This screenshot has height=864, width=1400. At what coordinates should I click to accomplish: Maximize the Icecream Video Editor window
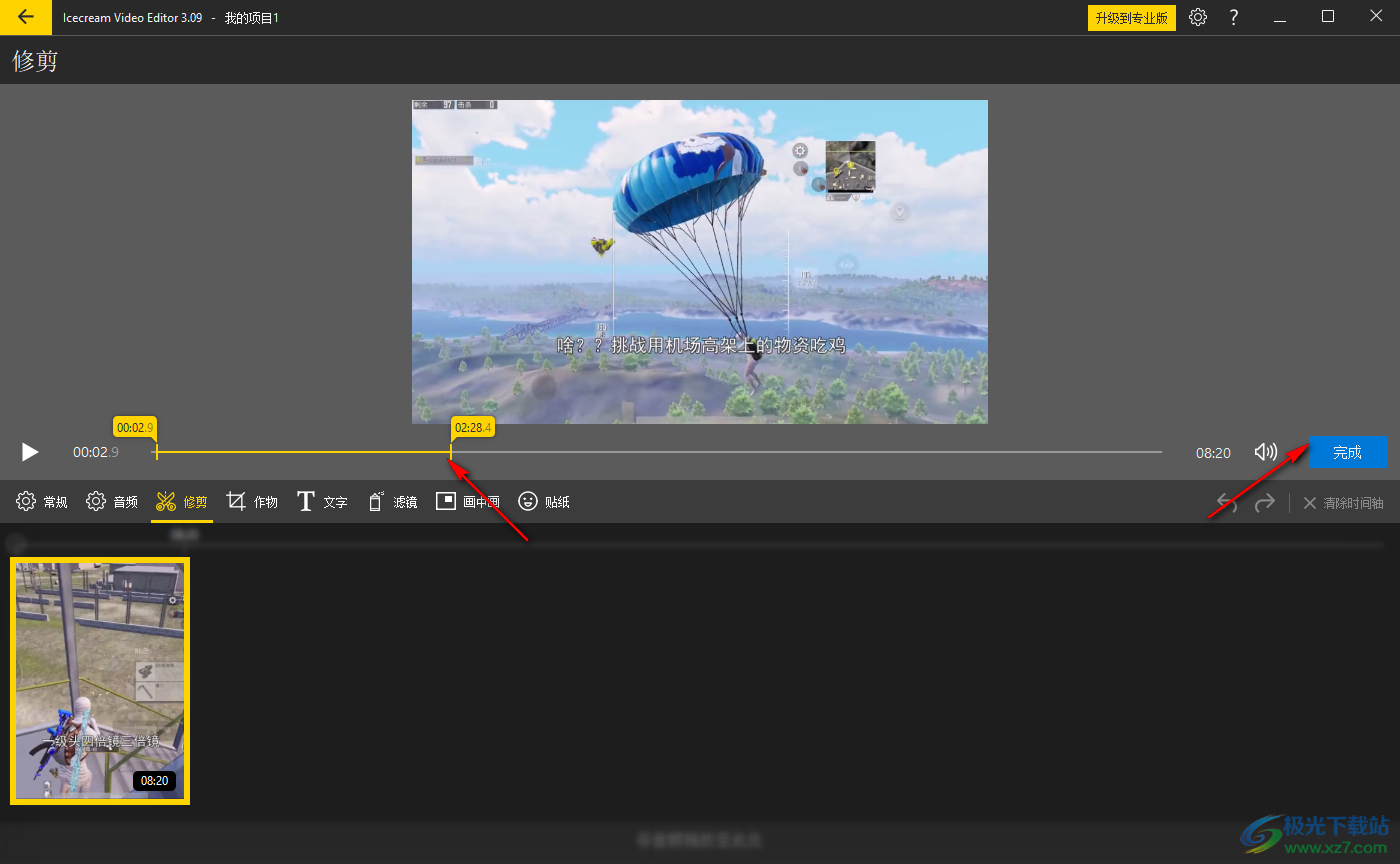click(x=1328, y=17)
